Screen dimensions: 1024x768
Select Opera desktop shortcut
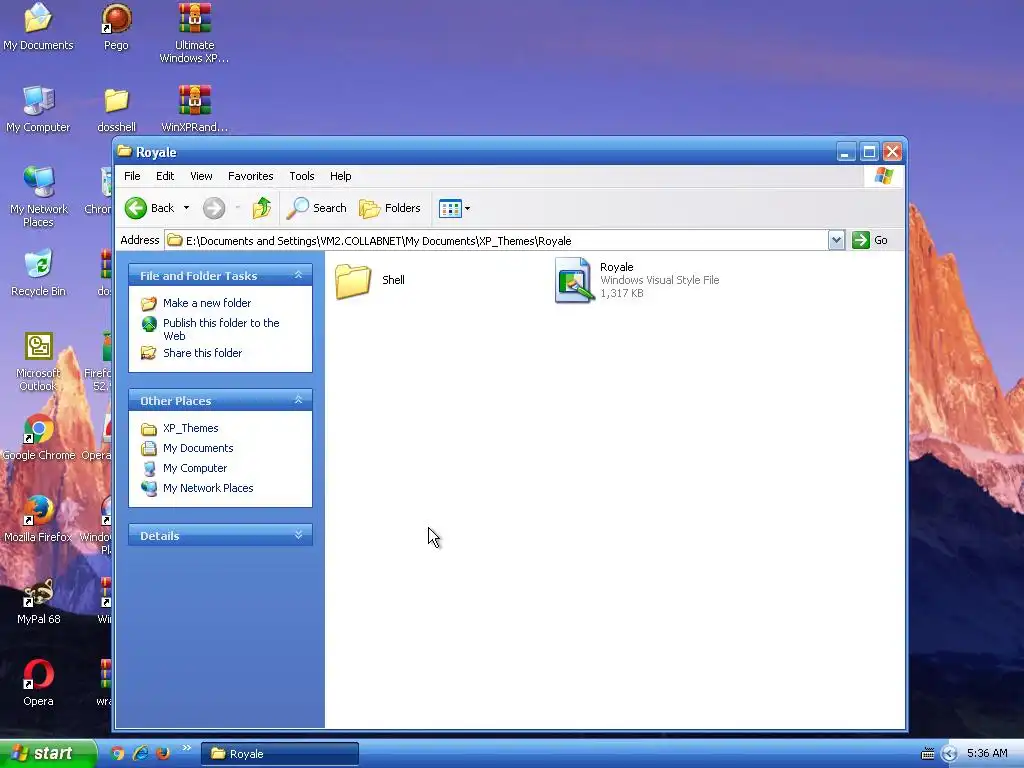point(38,675)
